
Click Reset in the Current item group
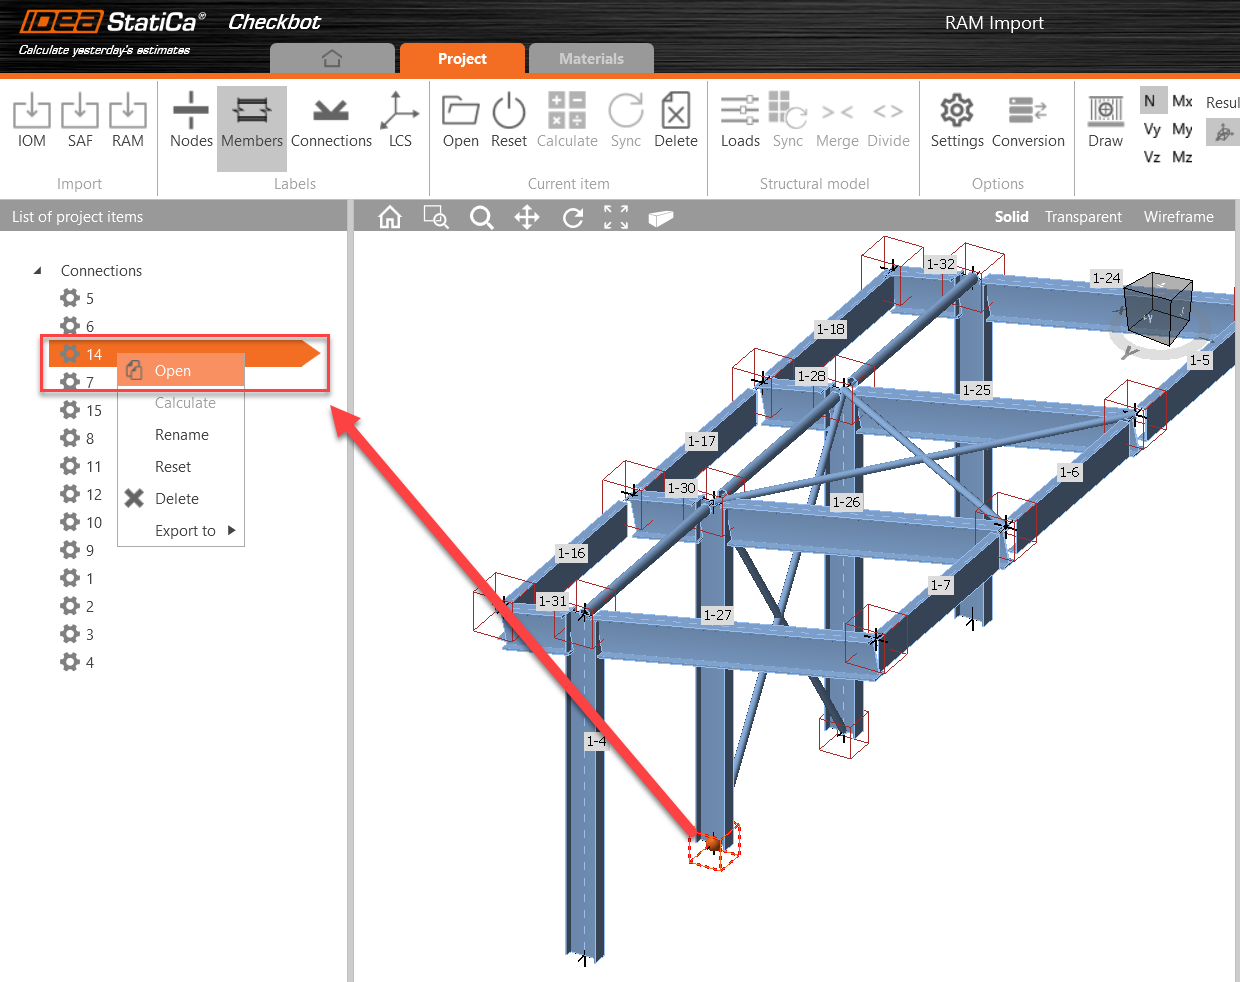[x=508, y=118]
